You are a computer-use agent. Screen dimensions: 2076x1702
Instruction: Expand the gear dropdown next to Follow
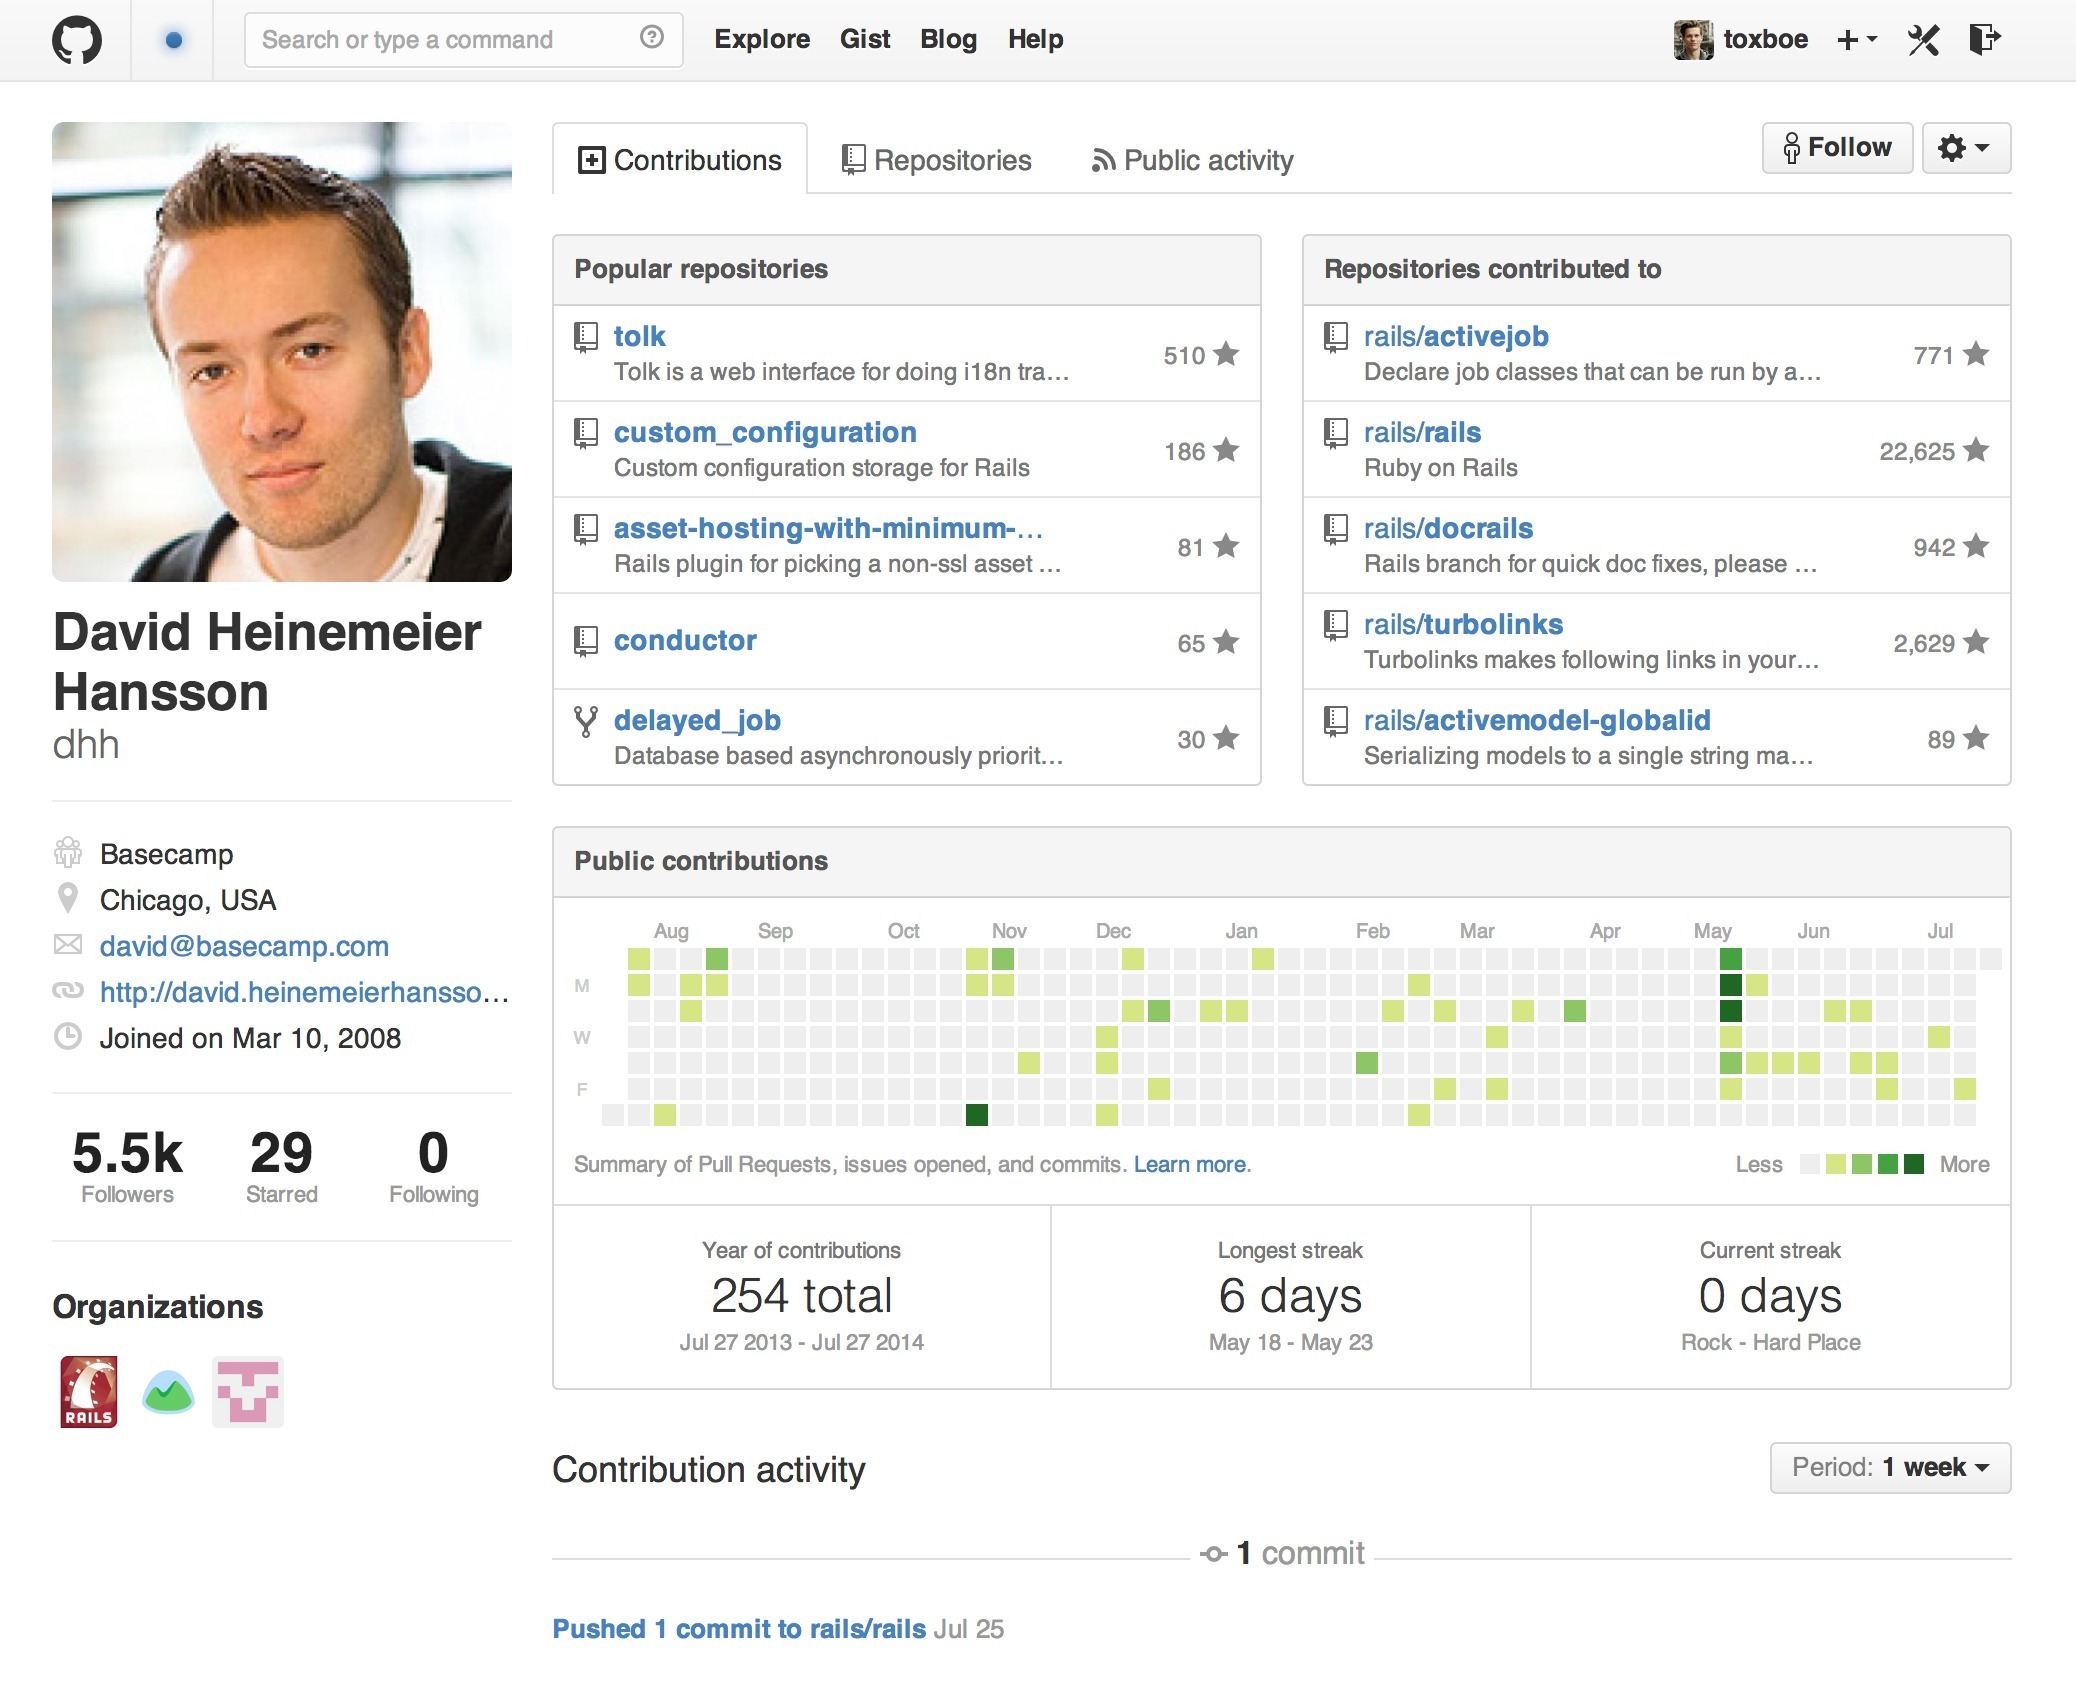pos(1965,148)
